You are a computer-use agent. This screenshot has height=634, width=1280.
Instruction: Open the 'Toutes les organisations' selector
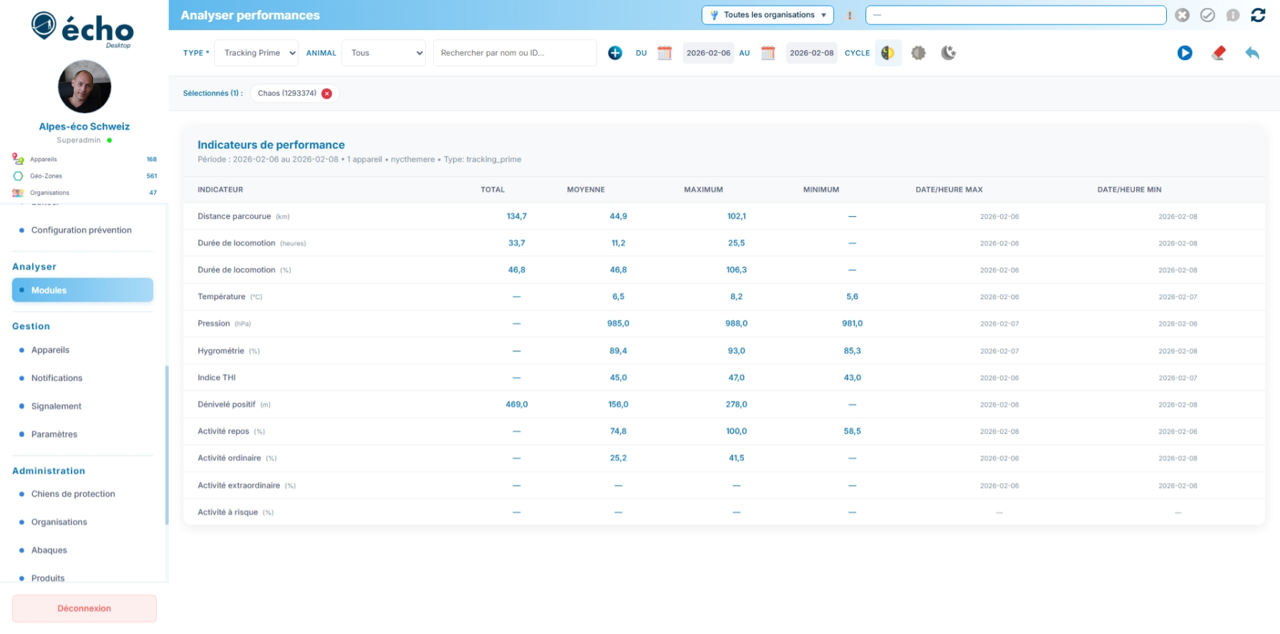point(766,15)
